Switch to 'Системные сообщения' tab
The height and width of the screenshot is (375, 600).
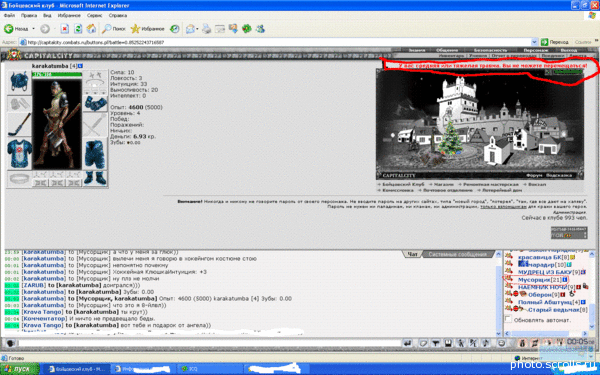tap(458, 254)
